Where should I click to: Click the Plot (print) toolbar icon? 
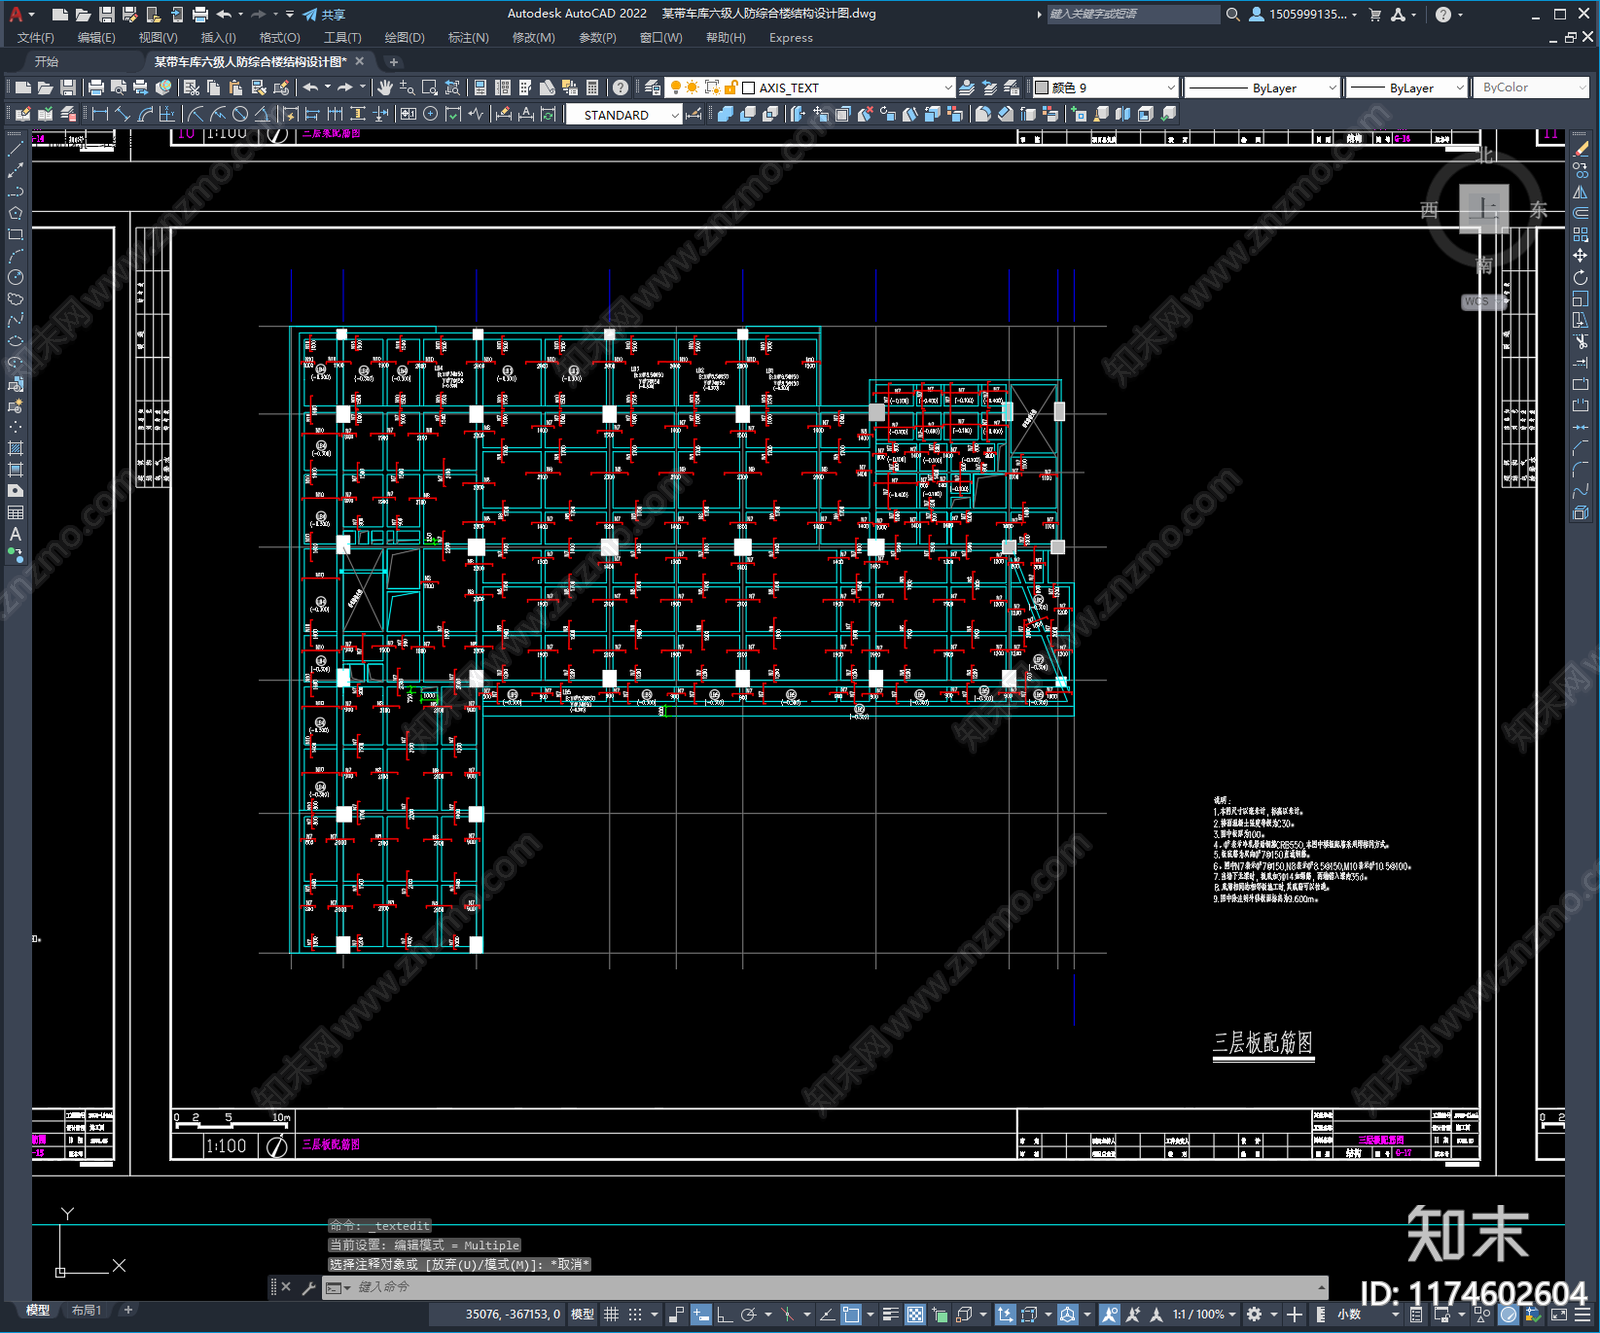click(96, 88)
